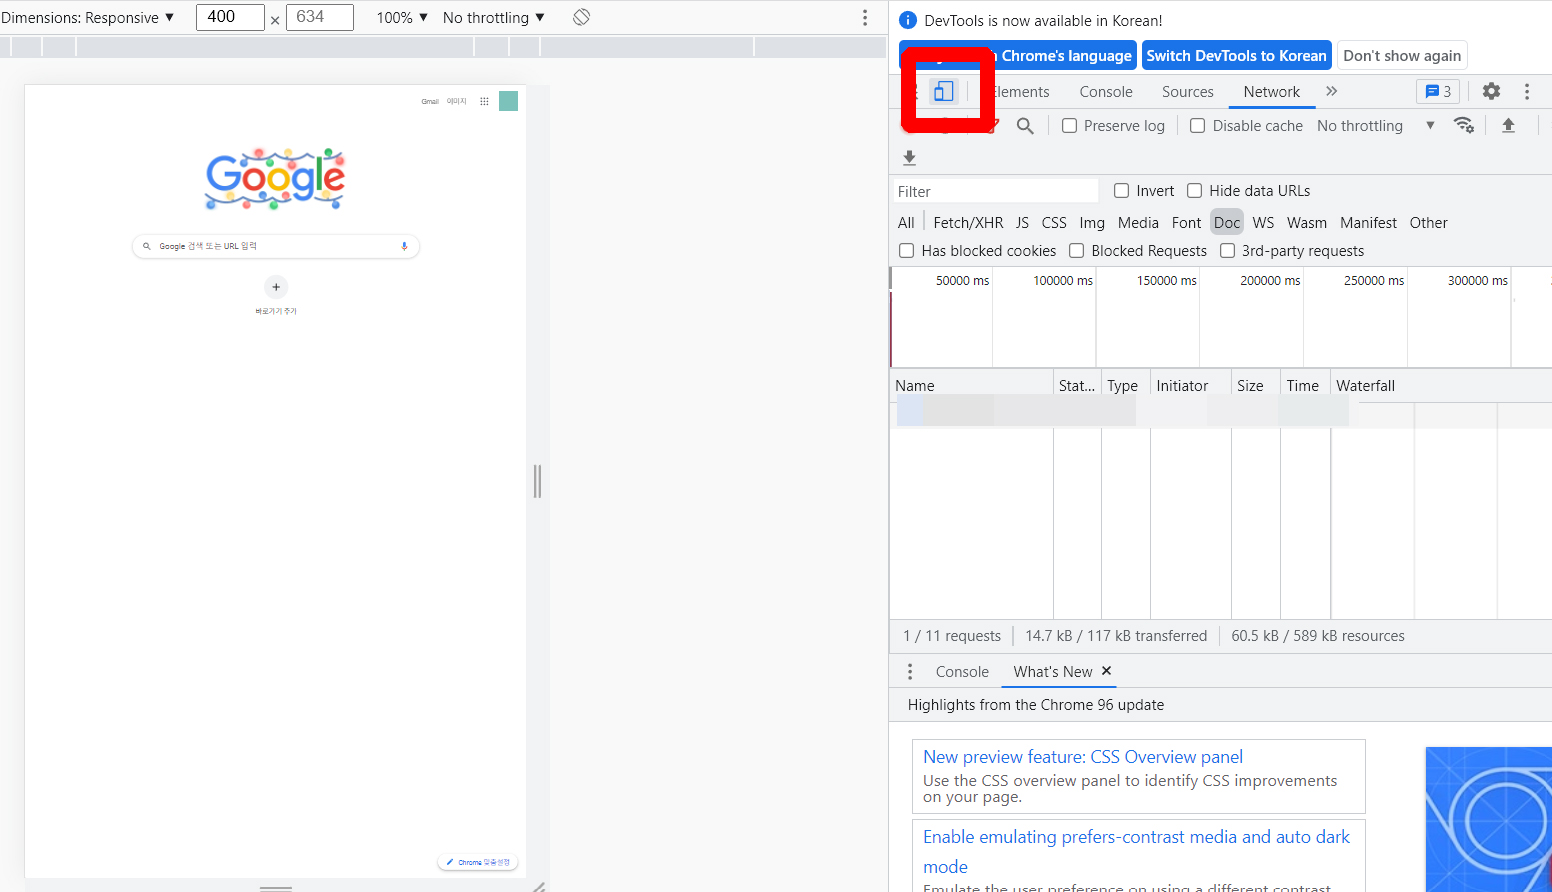Check 3rd-party requests option
This screenshot has height=892, width=1552.
click(x=1227, y=251)
